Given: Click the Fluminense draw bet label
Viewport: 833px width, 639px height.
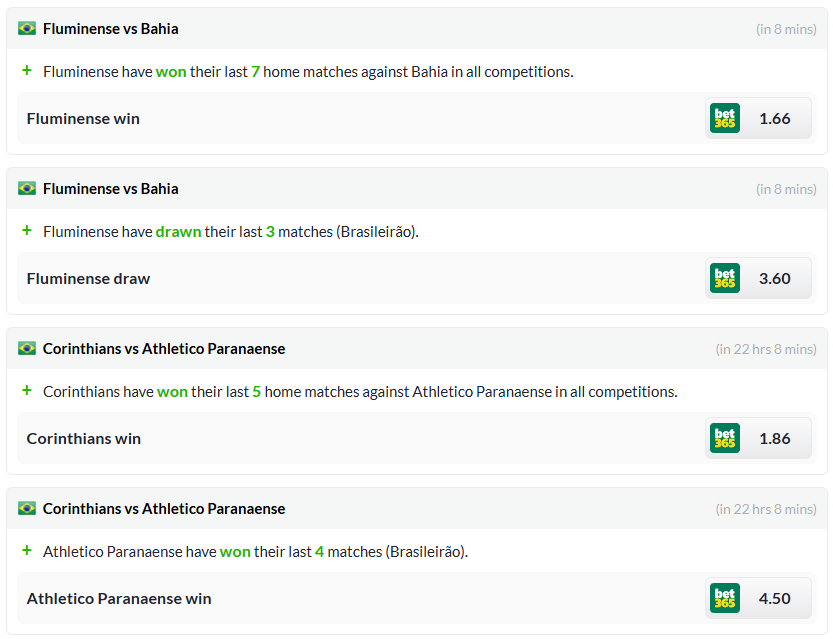Looking at the screenshot, I should coord(88,278).
